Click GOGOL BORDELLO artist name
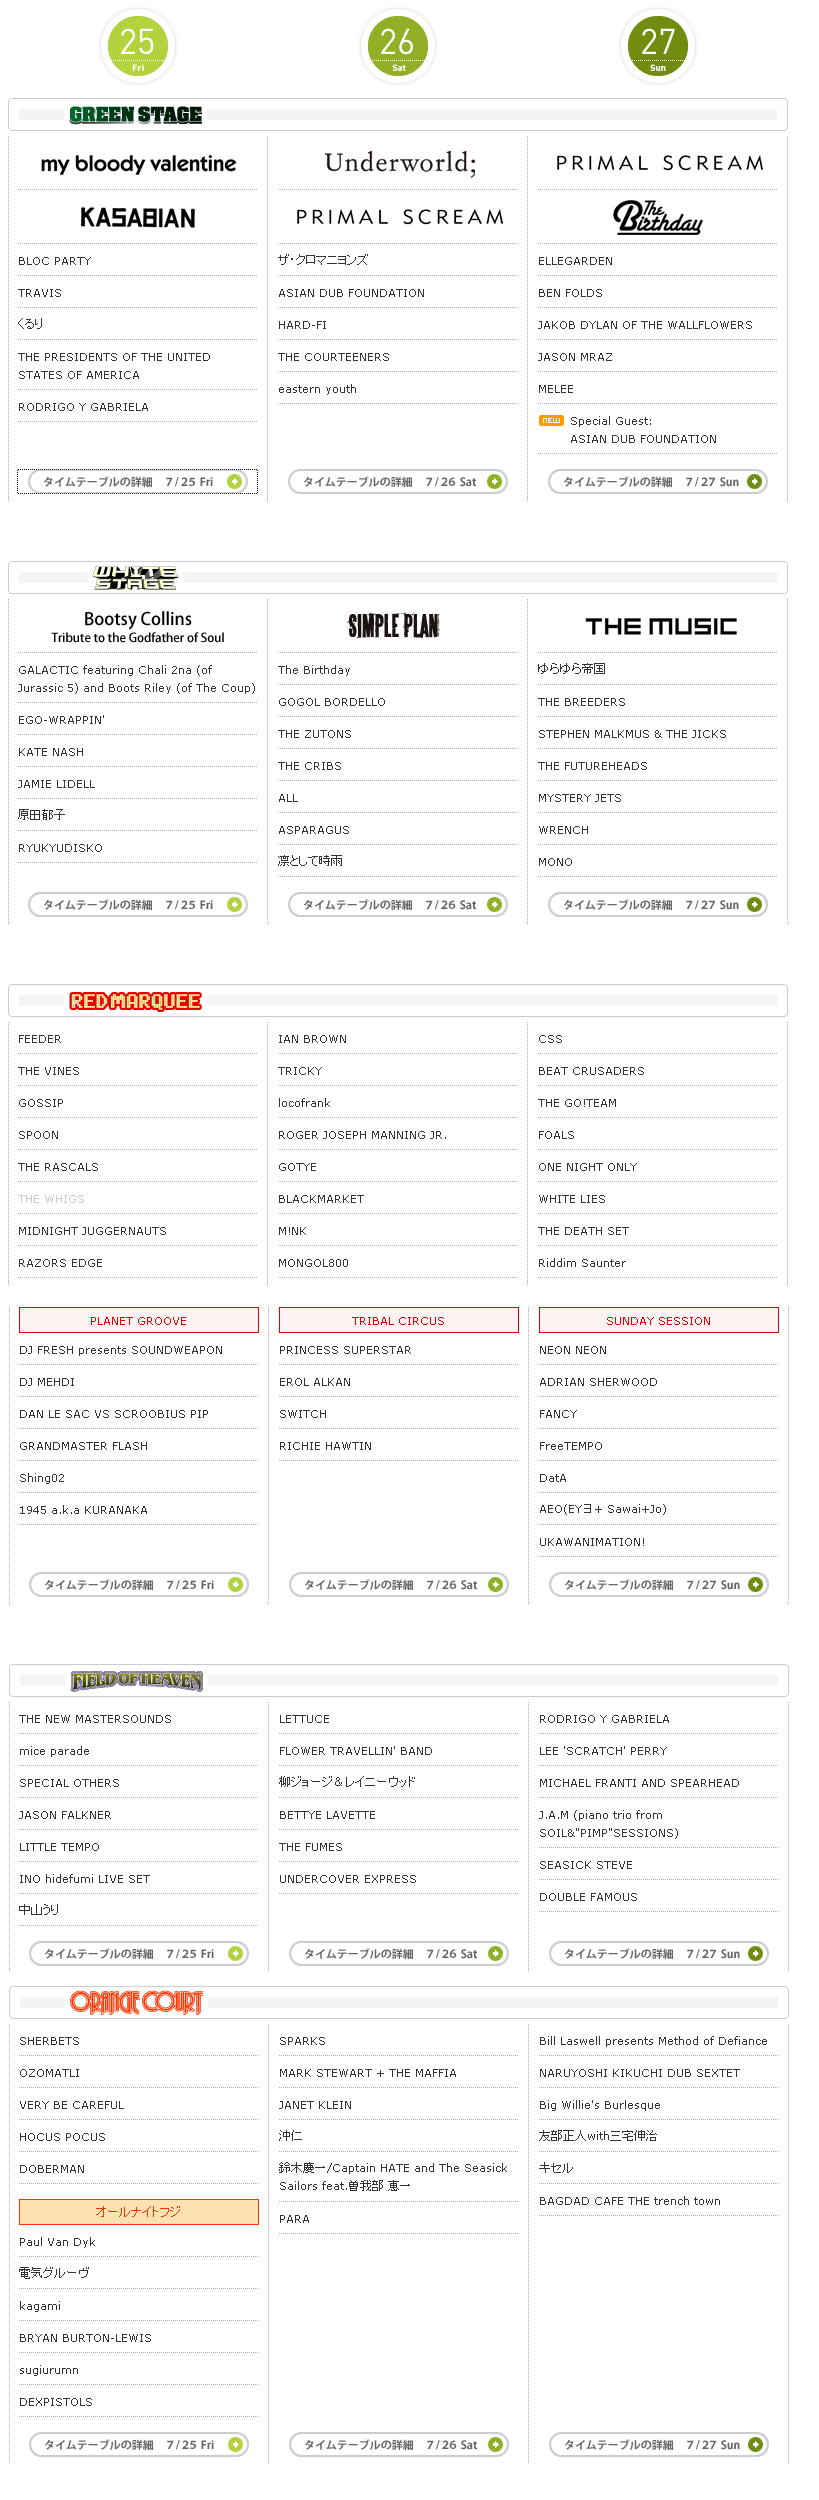The height and width of the screenshot is (2500, 819). click(x=332, y=702)
